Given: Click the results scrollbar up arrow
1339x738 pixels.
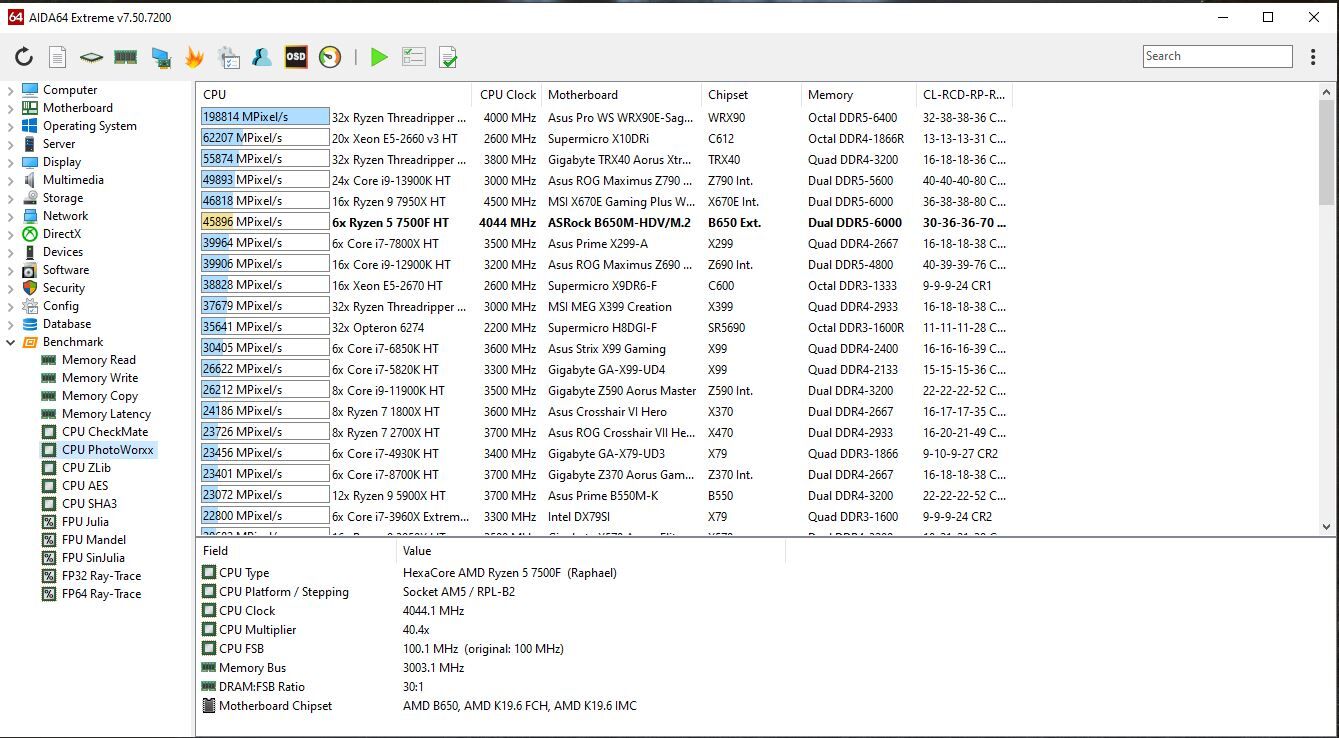Looking at the screenshot, I should click(x=1327, y=91).
